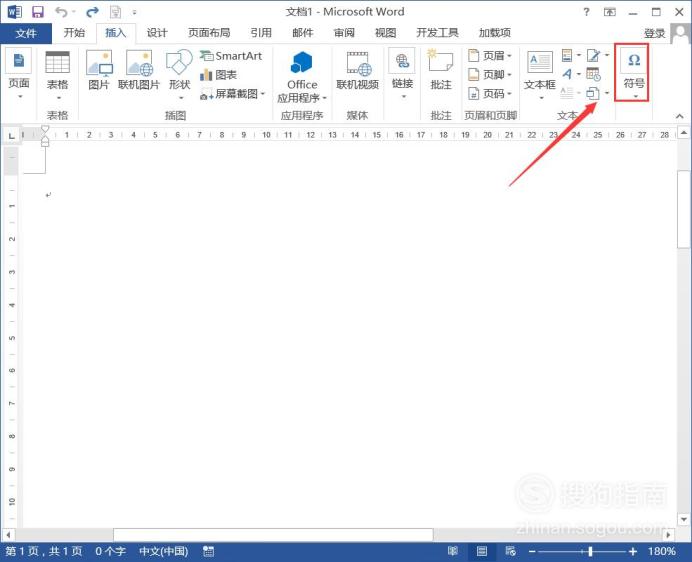Open the 形状 Shapes gallery
The width and height of the screenshot is (692, 562).
pyautogui.click(x=179, y=74)
